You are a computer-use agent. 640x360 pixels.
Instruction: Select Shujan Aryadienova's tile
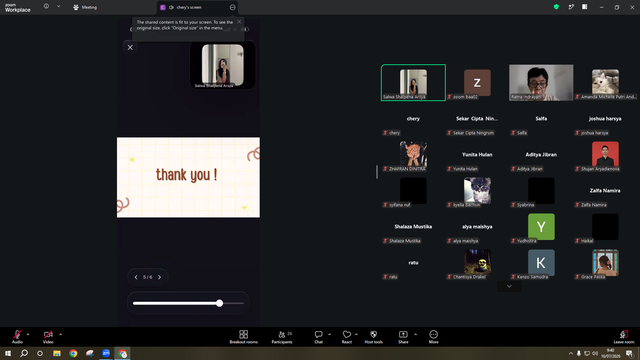click(605, 154)
